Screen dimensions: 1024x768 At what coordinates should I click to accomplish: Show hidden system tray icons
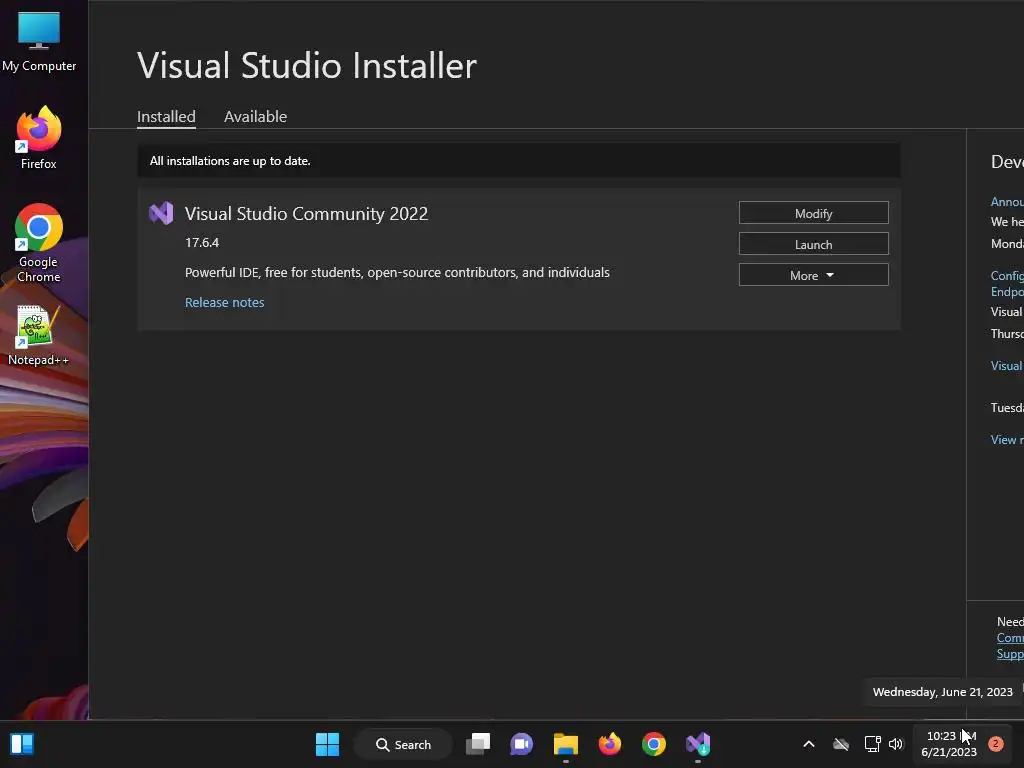(808, 744)
